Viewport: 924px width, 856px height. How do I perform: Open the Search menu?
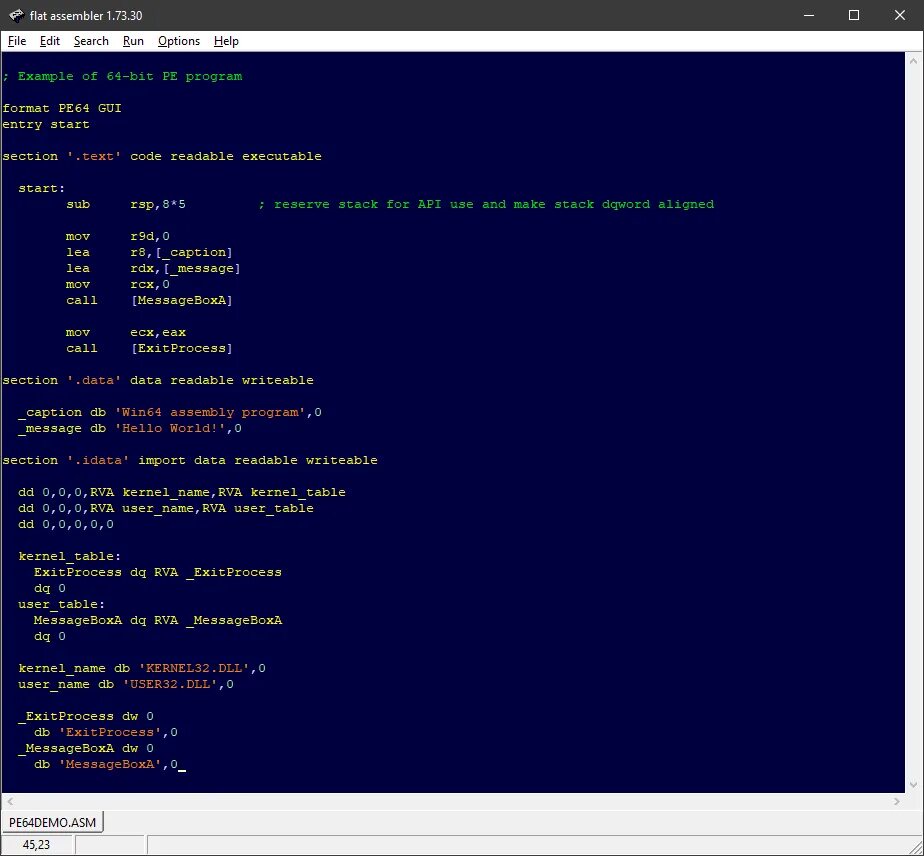point(91,41)
